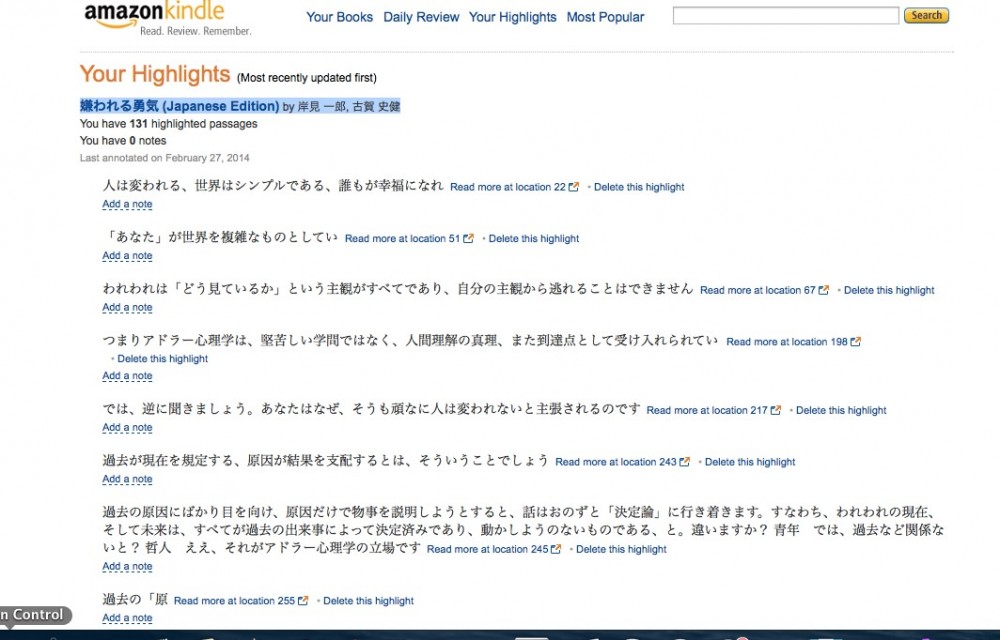Add a note under location 198 highlight
Screen dimensions: 1000x640
point(128,376)
